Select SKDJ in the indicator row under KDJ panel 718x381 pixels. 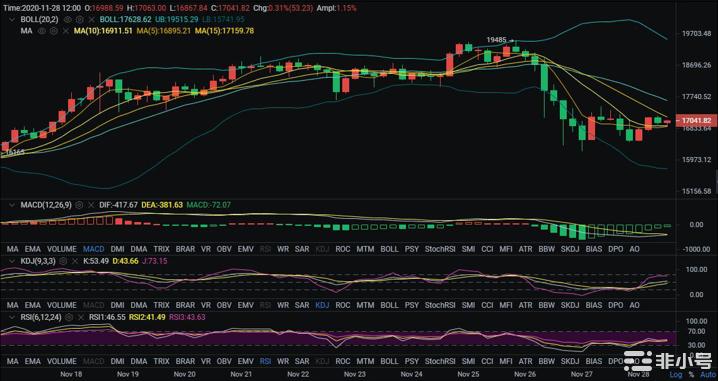point(570,305)
